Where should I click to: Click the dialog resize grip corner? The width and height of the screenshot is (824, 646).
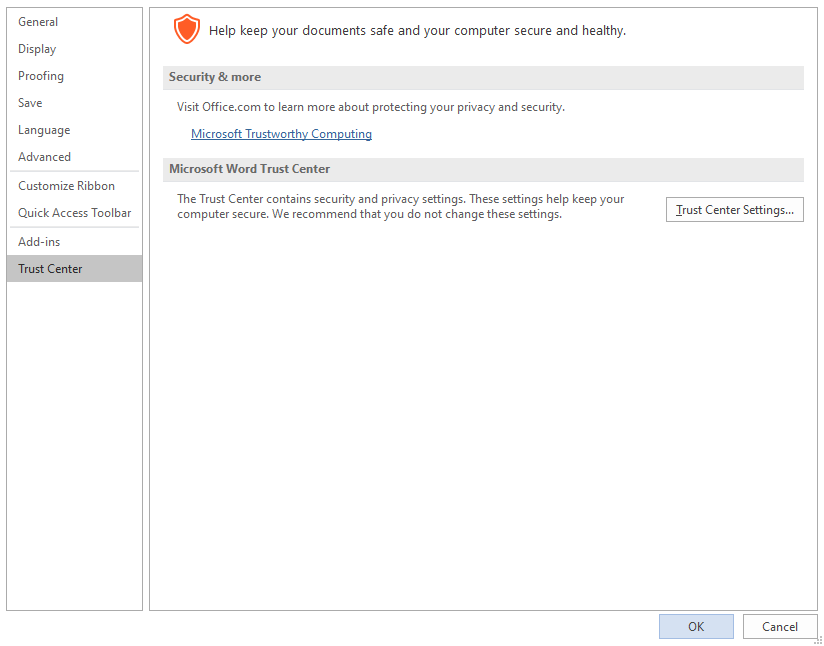tap(818, 640)
